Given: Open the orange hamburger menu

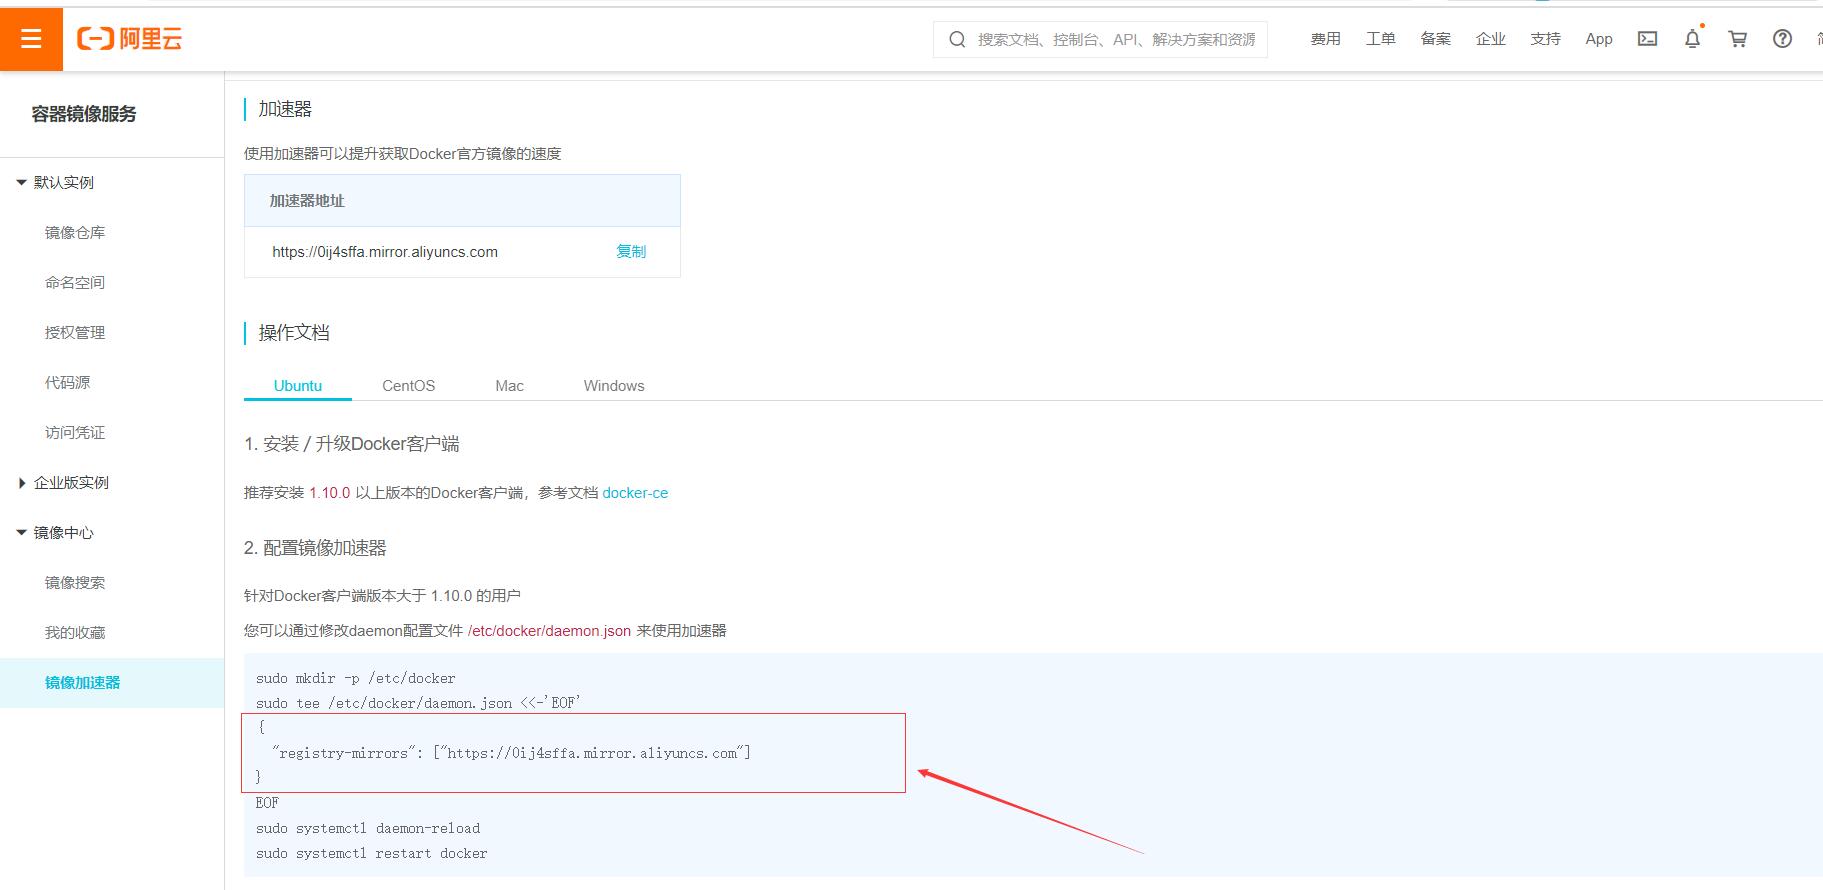Looking at the screenshot, I should [x=31, y=39].
